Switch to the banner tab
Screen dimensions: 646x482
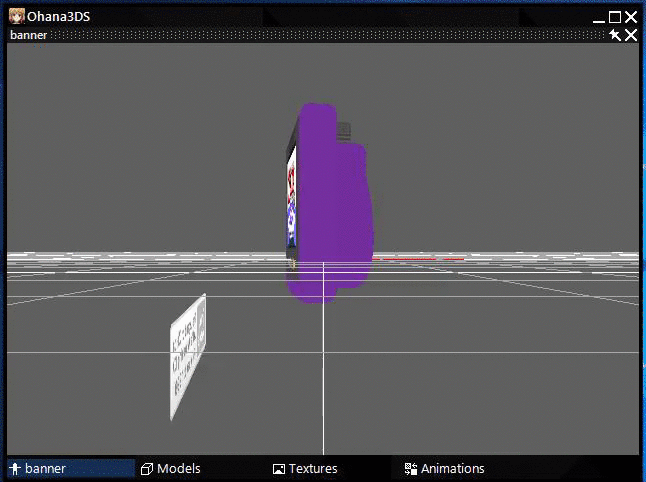(71, 468)
